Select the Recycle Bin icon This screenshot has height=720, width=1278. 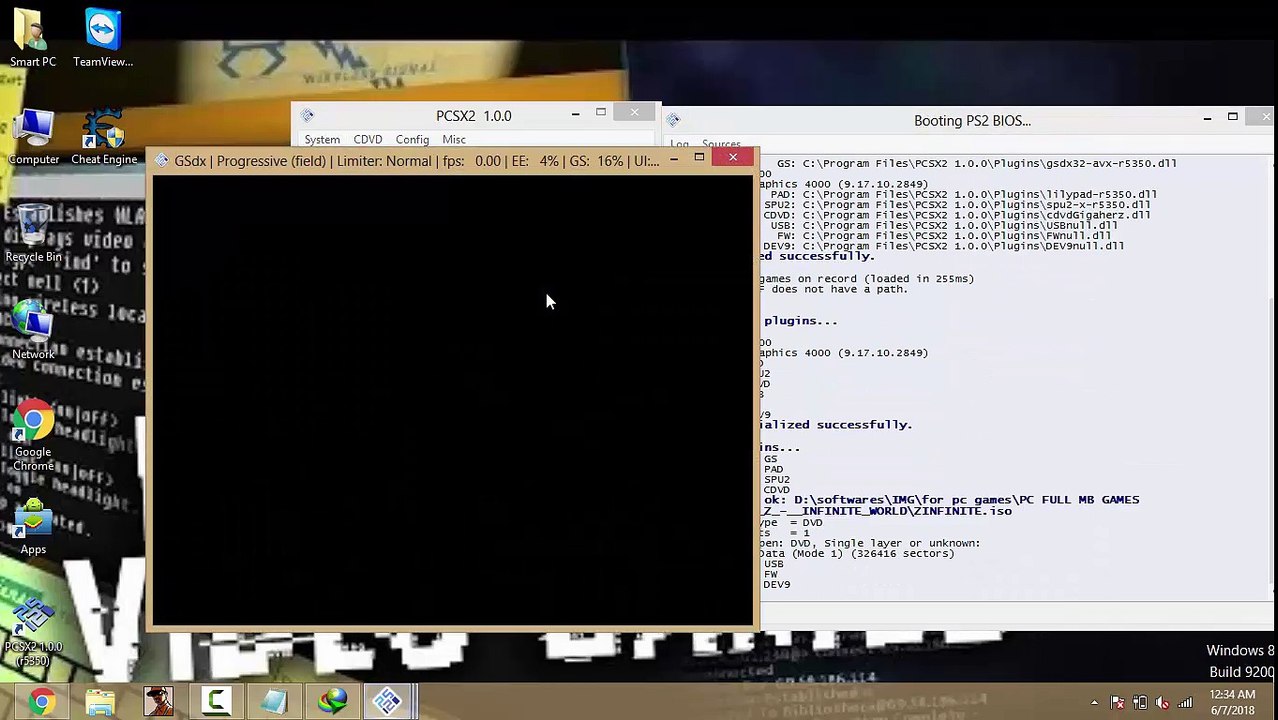pos(33,233)
